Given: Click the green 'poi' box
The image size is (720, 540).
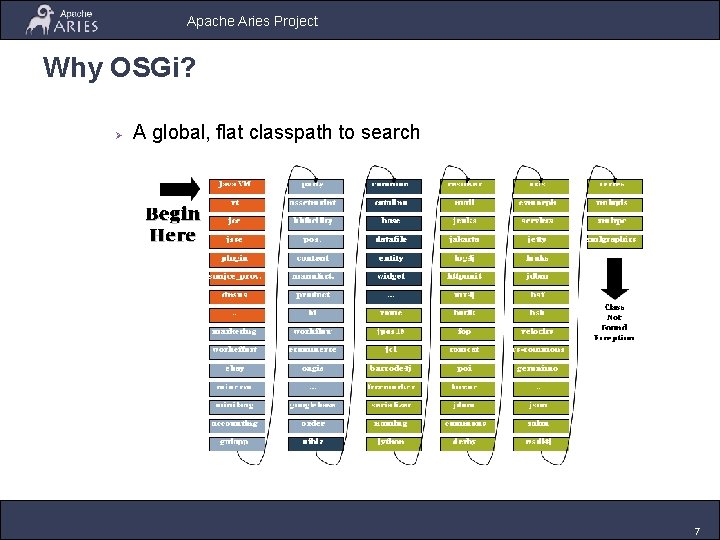Looking at the screenshot, I should [x=467, y=370].
